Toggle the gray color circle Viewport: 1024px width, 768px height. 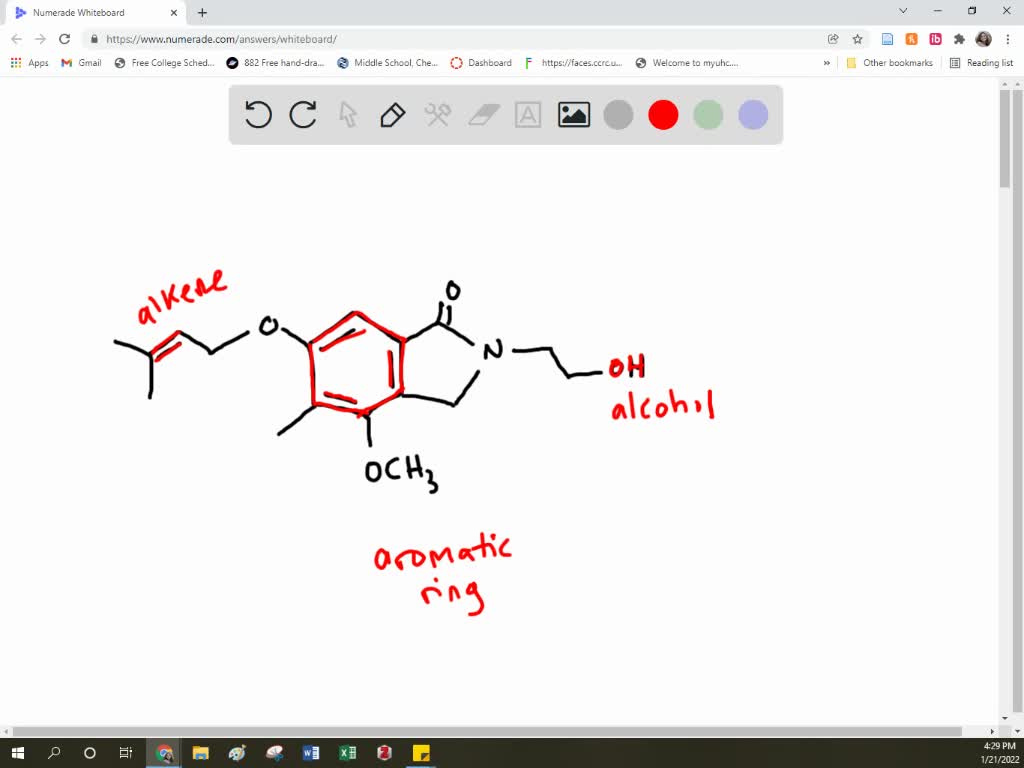click(618, 114)
